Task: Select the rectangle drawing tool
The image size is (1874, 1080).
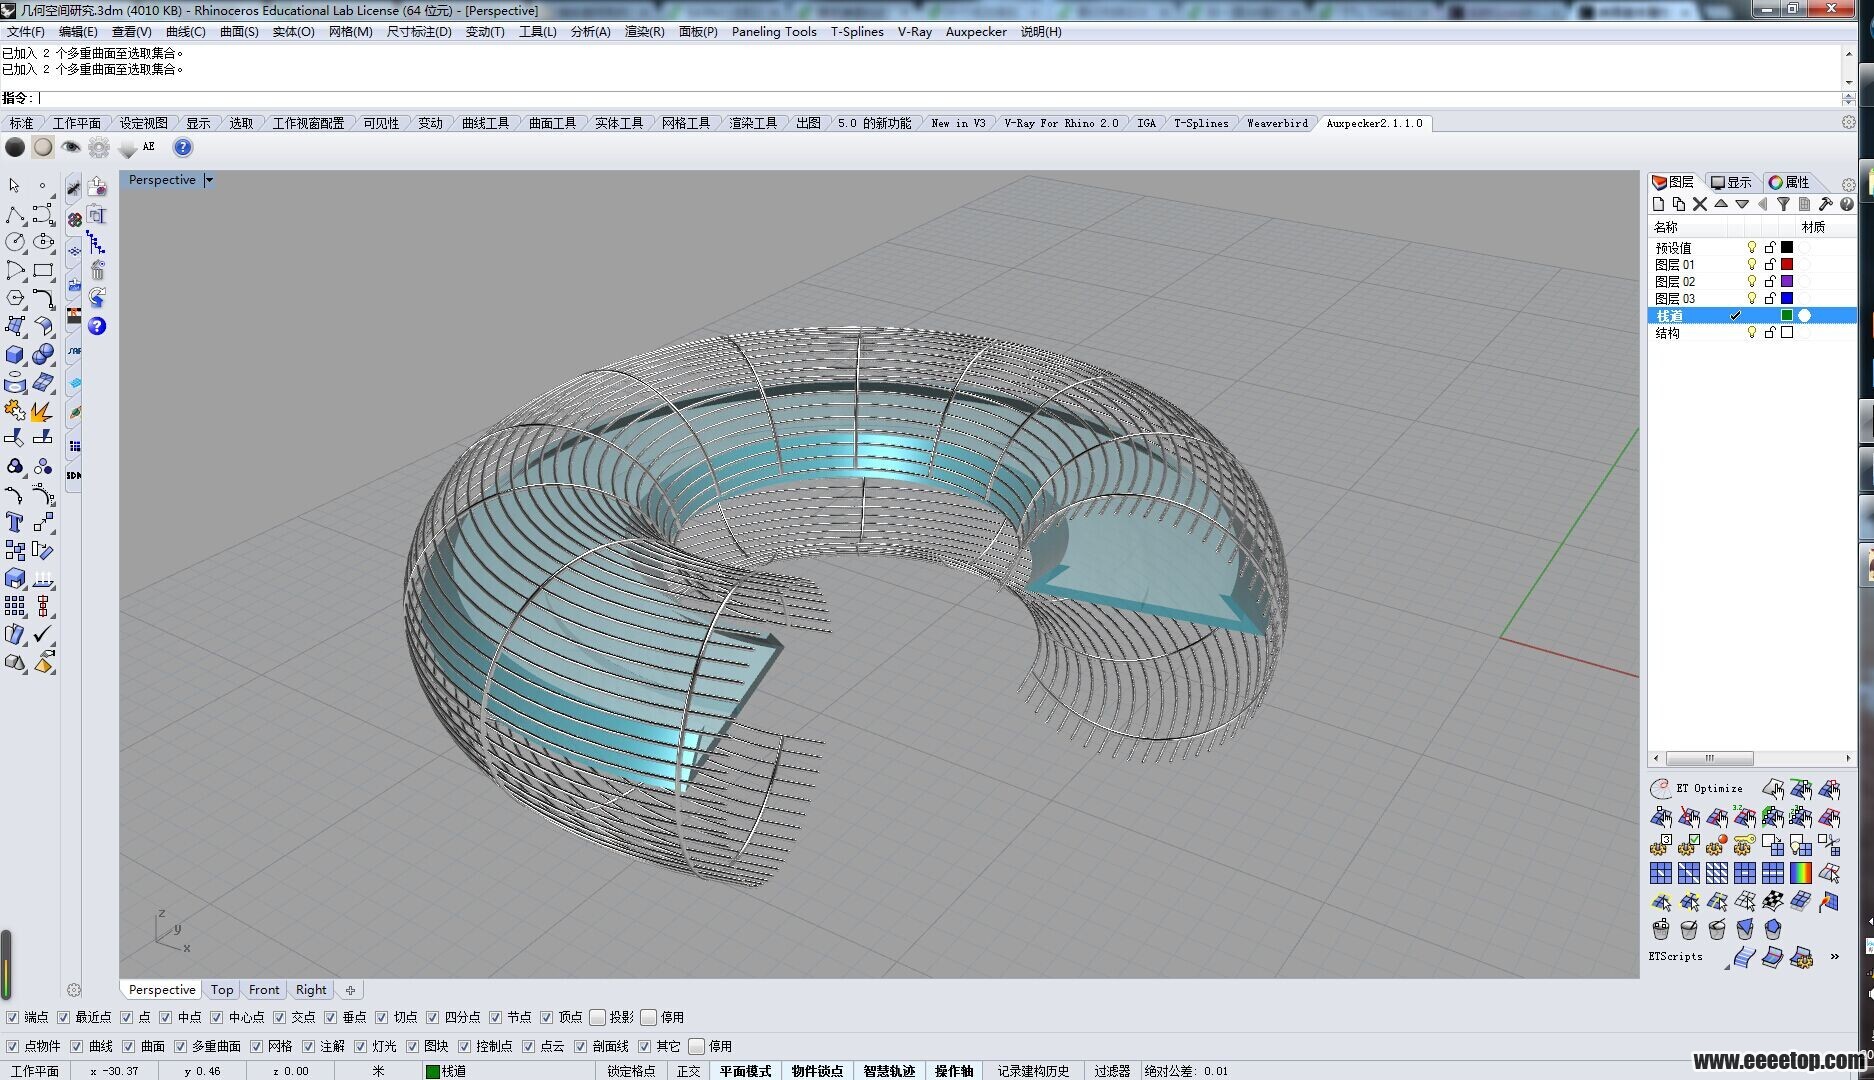Action: point(43,270)
